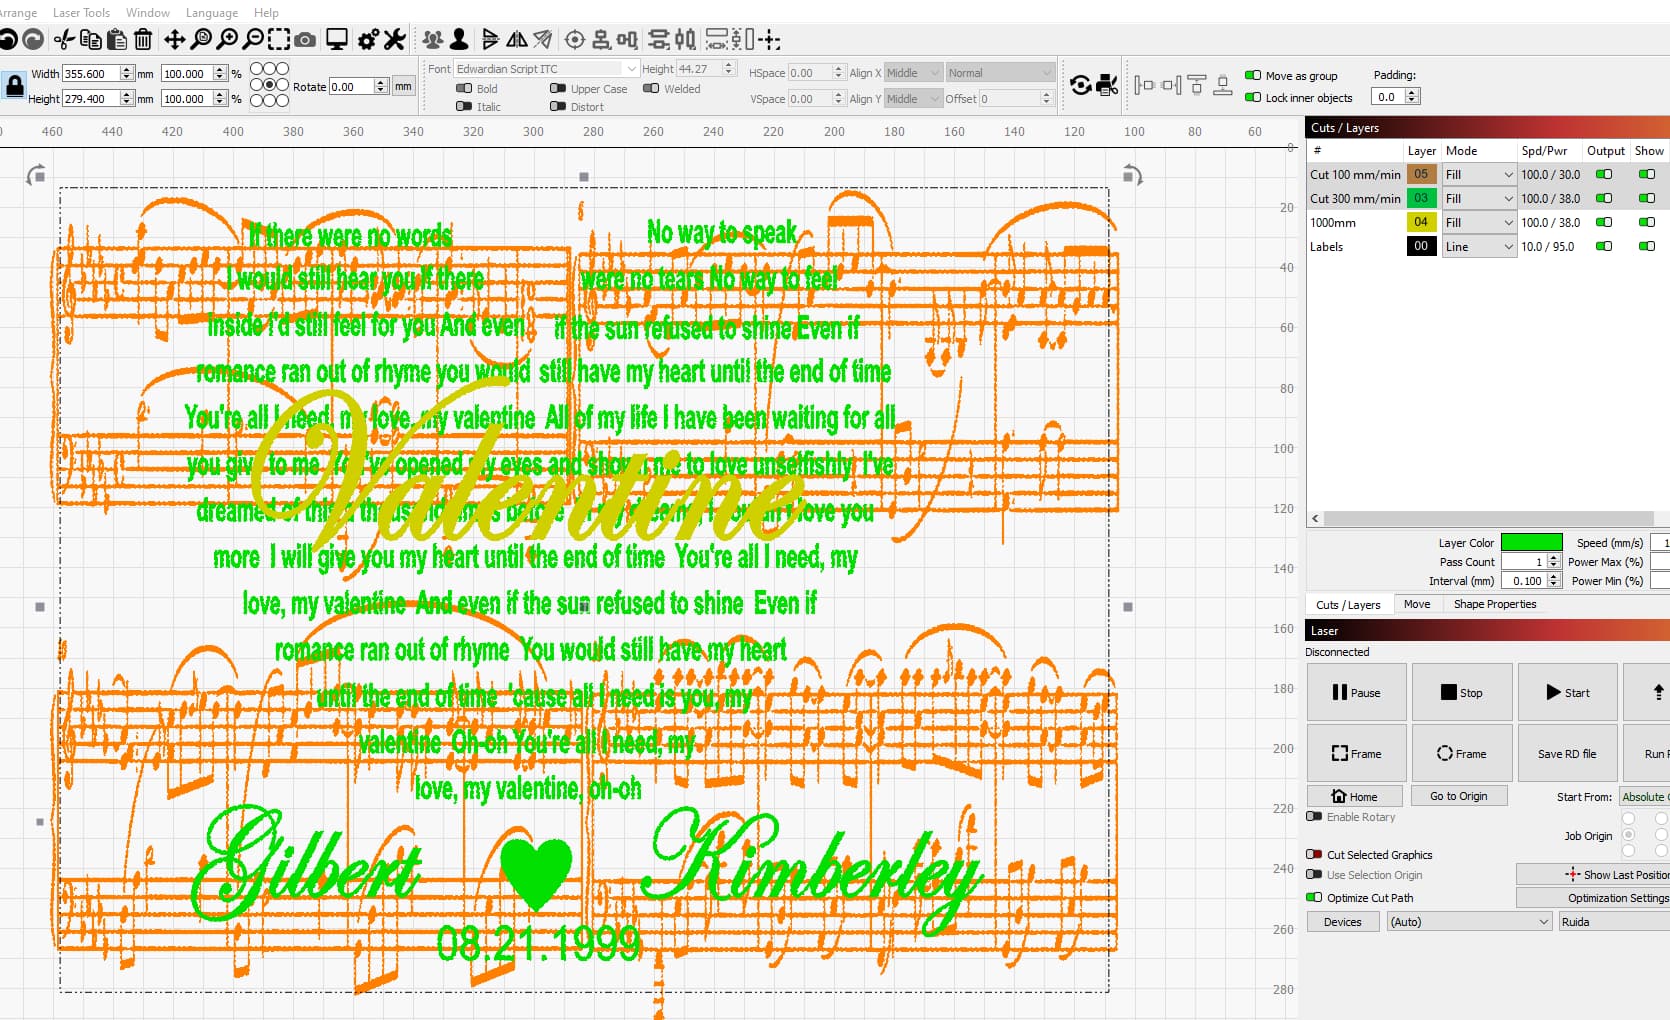1670x1020 pixels.
Task: Open Mode dropdown for layer 05
Action: coord(1478,175)
